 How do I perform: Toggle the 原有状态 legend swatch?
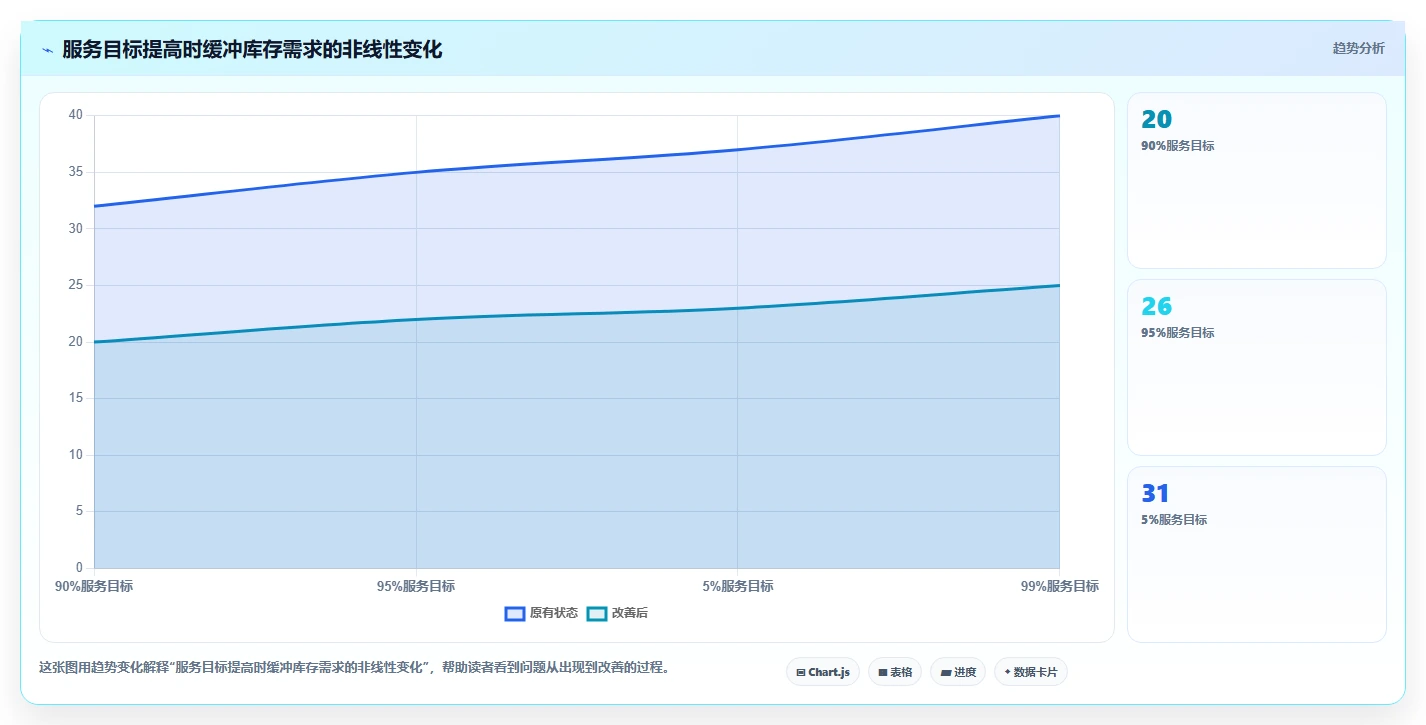[515, 613]
